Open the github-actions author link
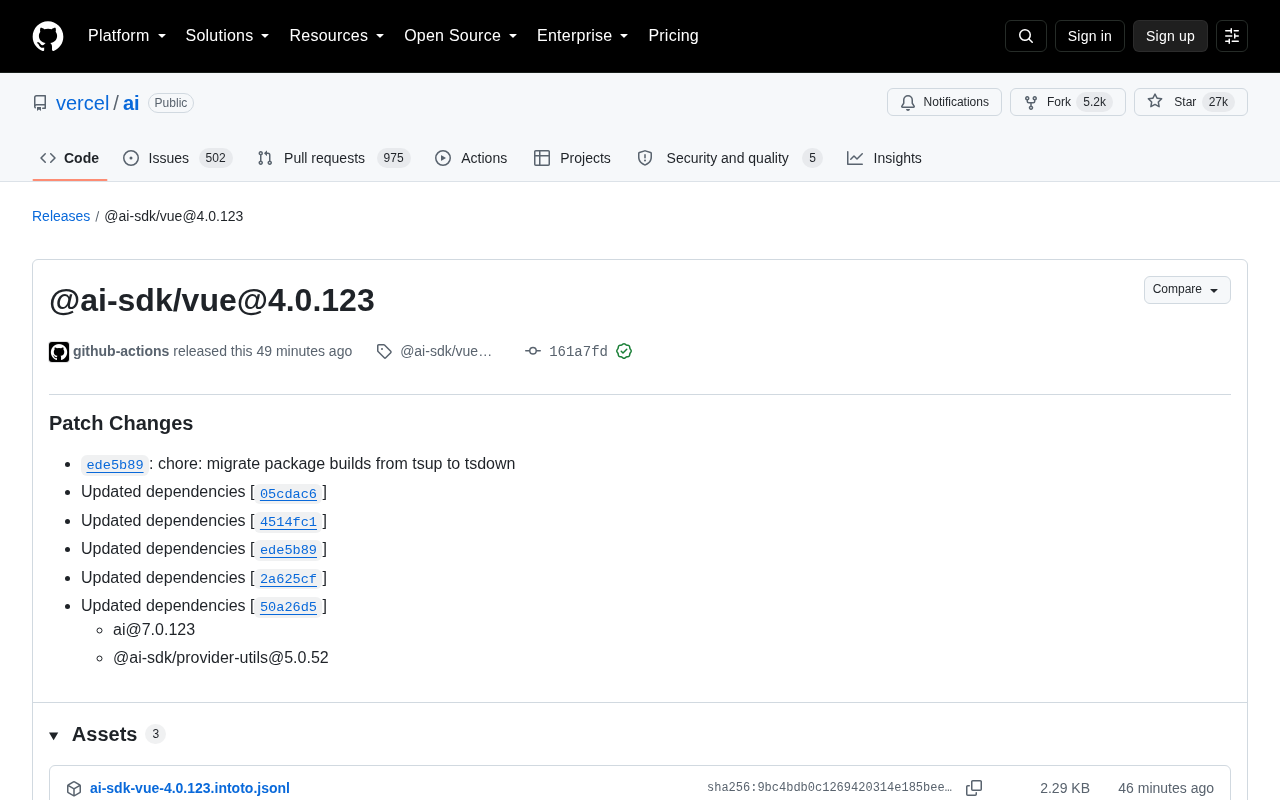This screenshot has width=1280, height=800. tap(121, 351)
